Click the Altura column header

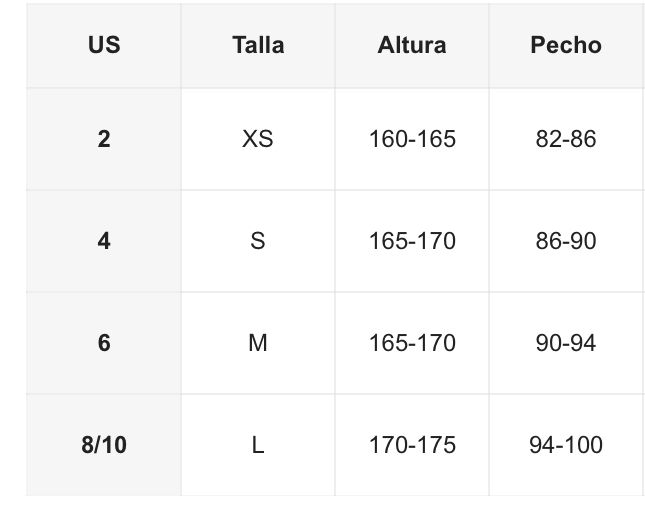pyautogui.click(x=412, y=45)
